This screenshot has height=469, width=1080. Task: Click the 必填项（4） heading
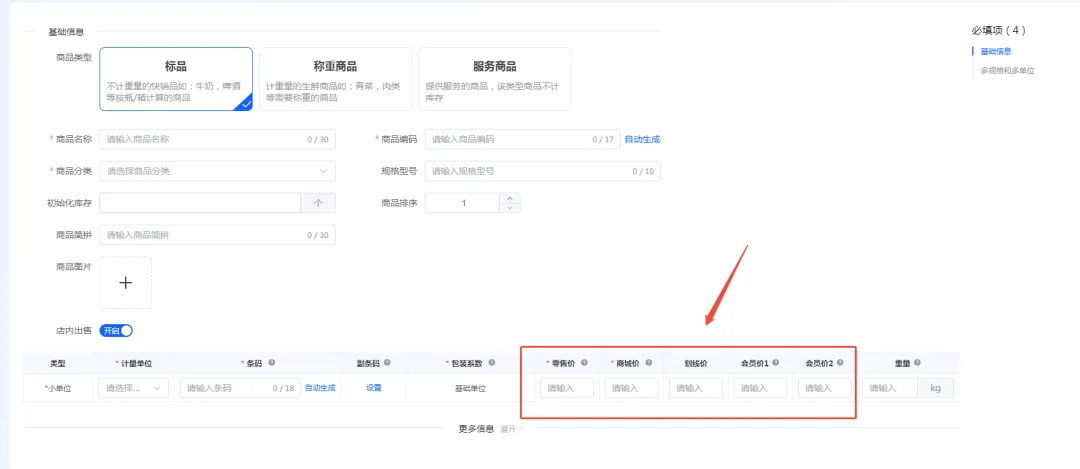pos(999,30)
